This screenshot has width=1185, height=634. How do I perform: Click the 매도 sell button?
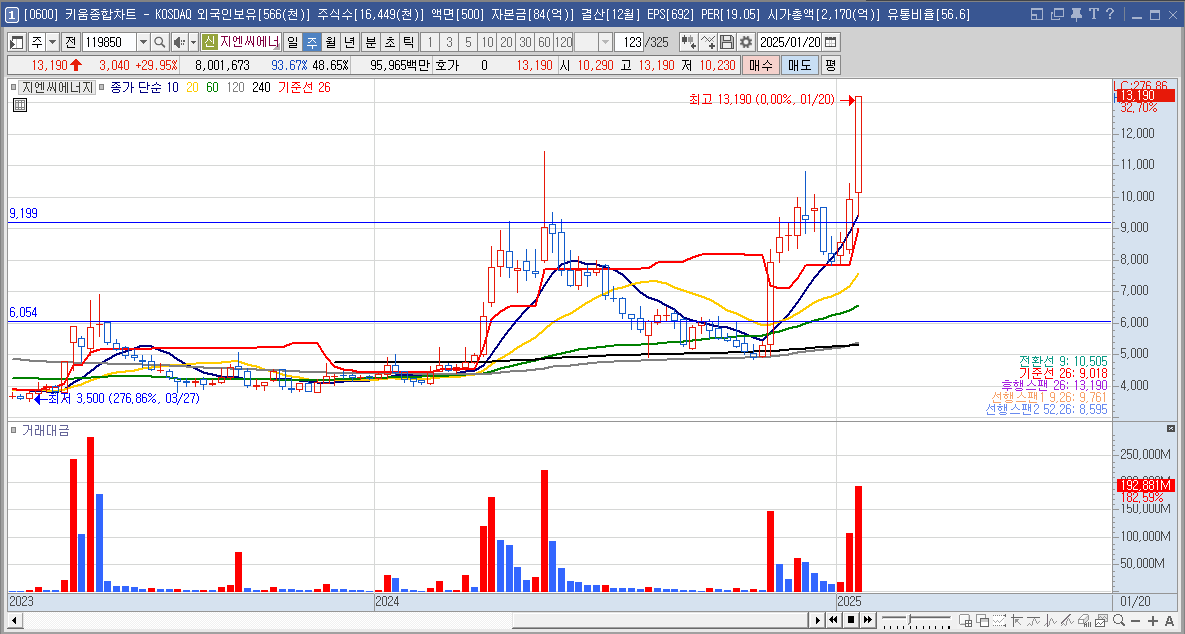(x=799, y=66)
